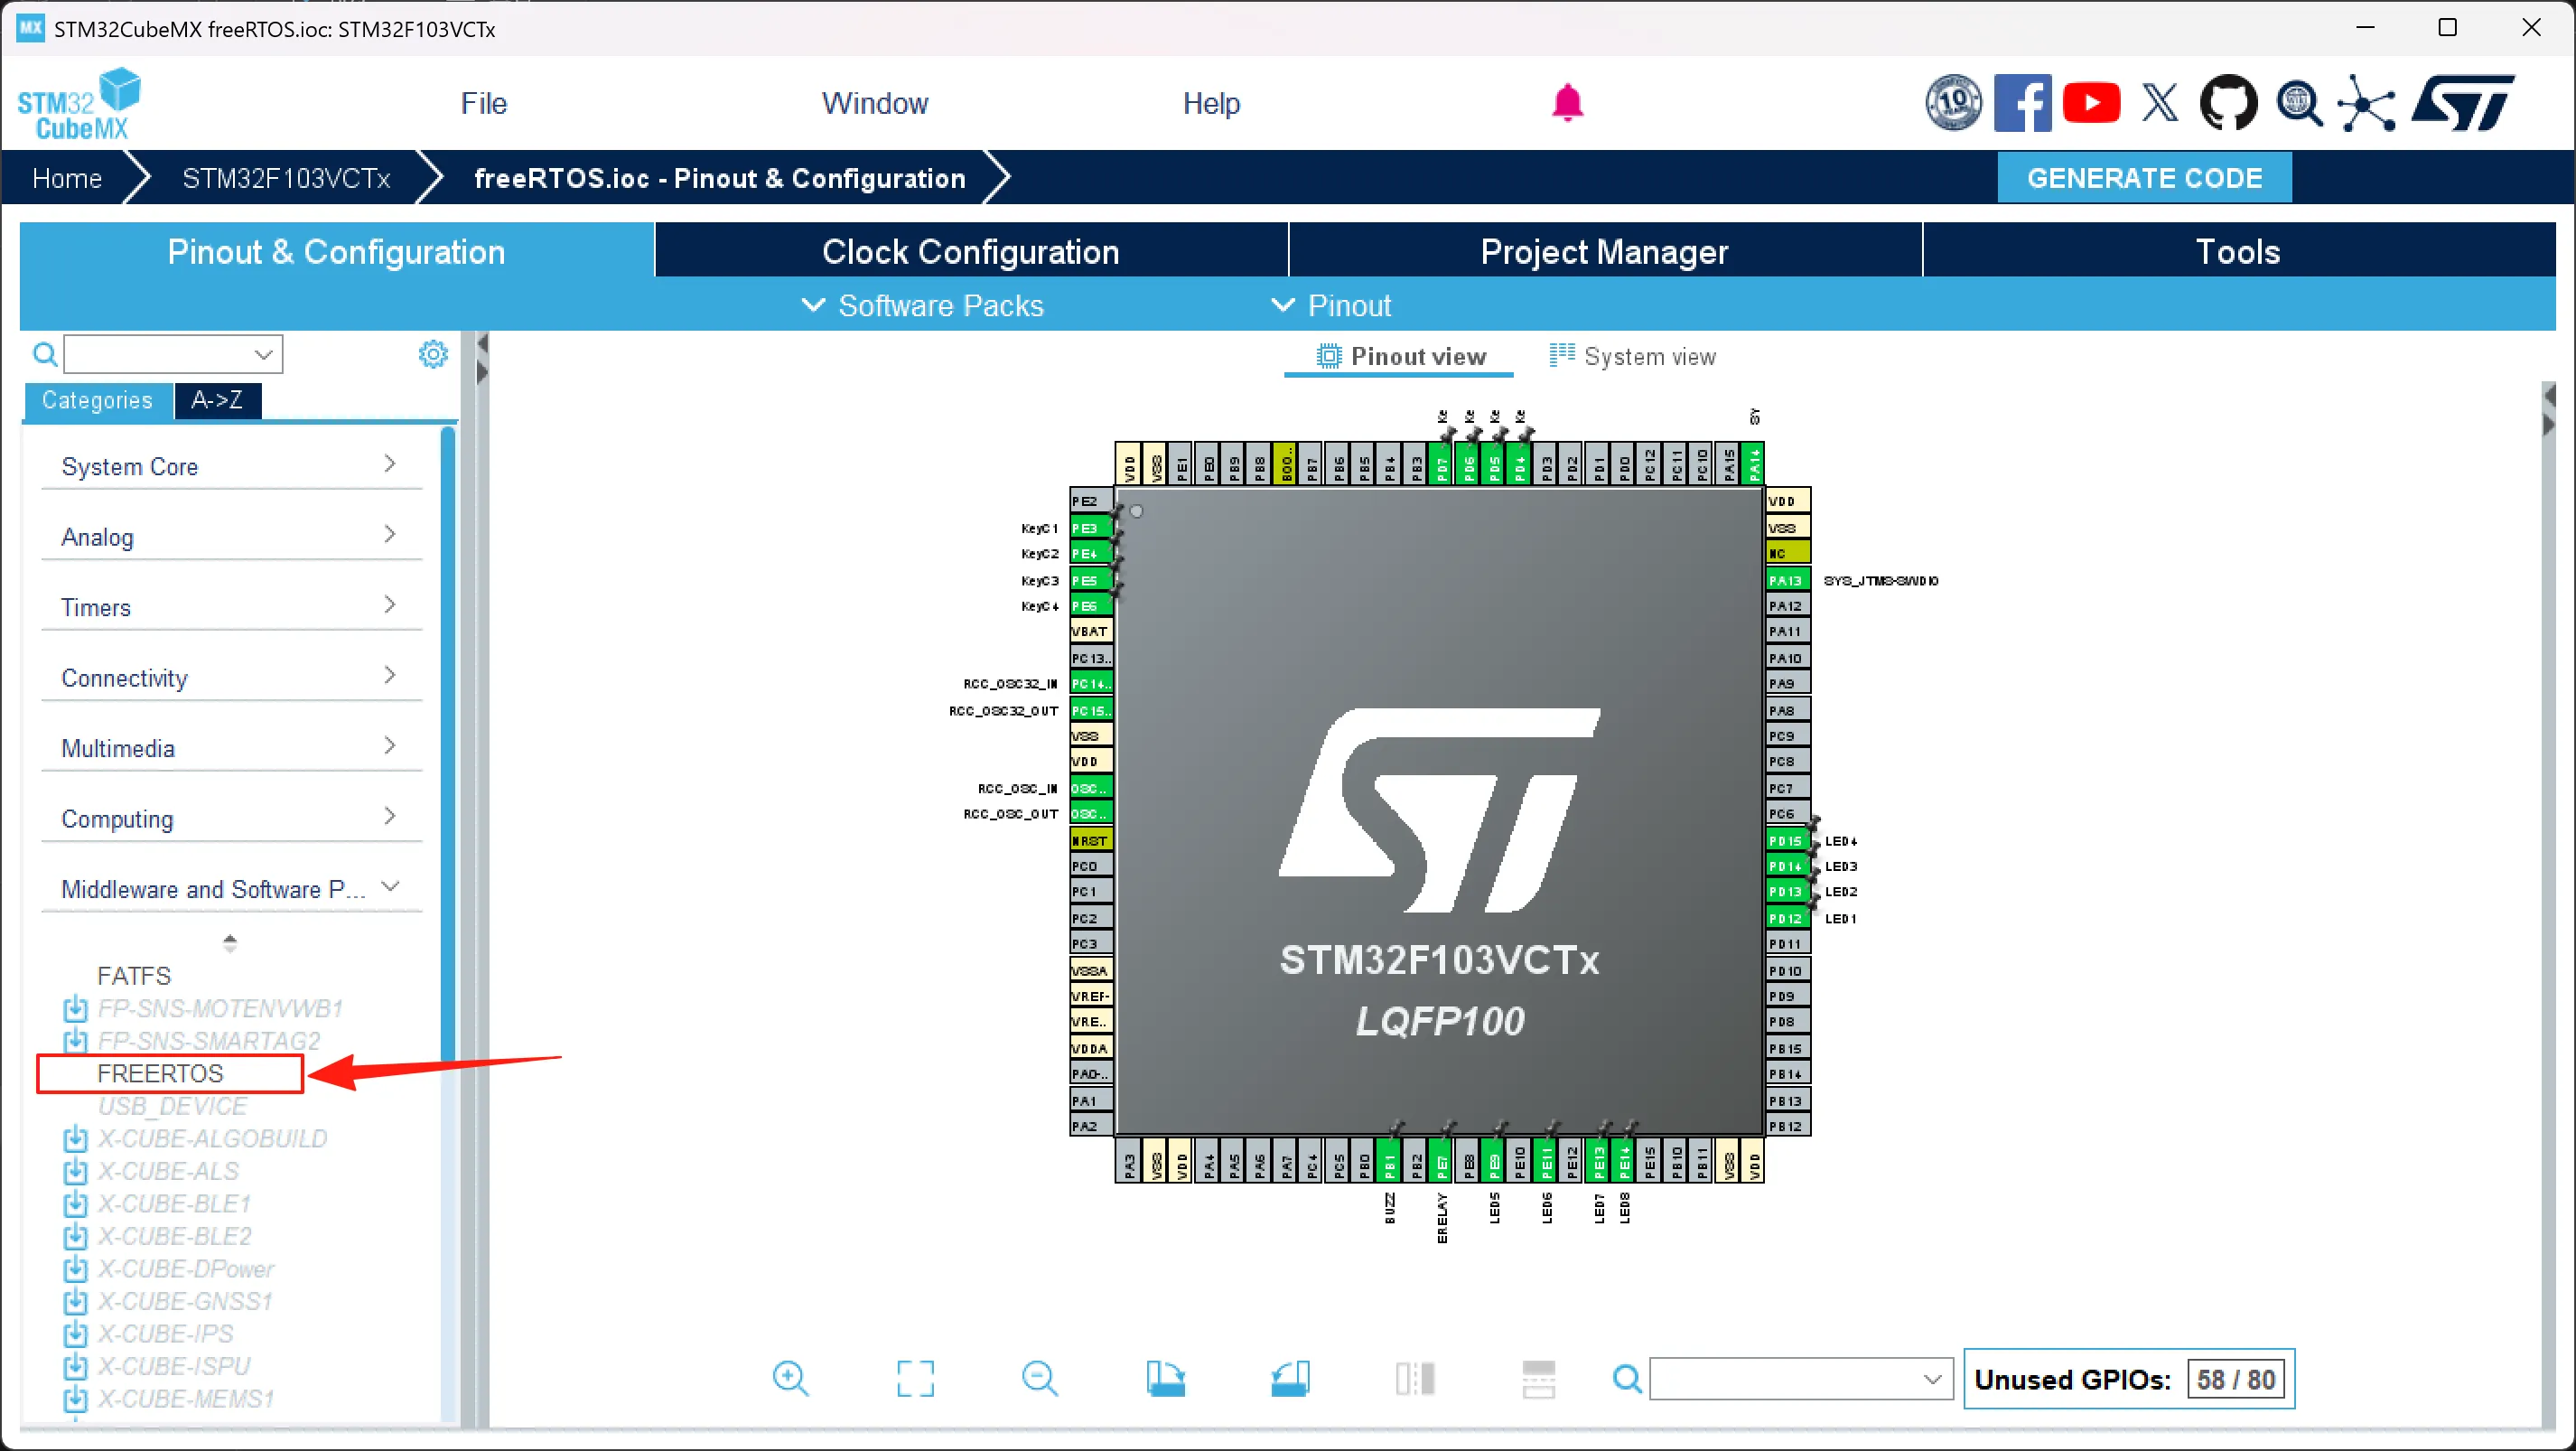
Task: Open category settings gear icon
Action: pyautogui.click(x=433, y=354)
